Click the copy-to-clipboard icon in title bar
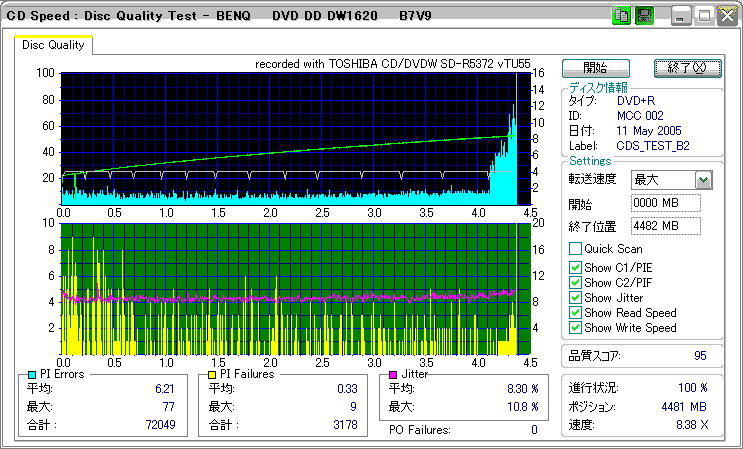Image resolution: width=743 pixels, height=449 pixels. (x=620, y=16)
